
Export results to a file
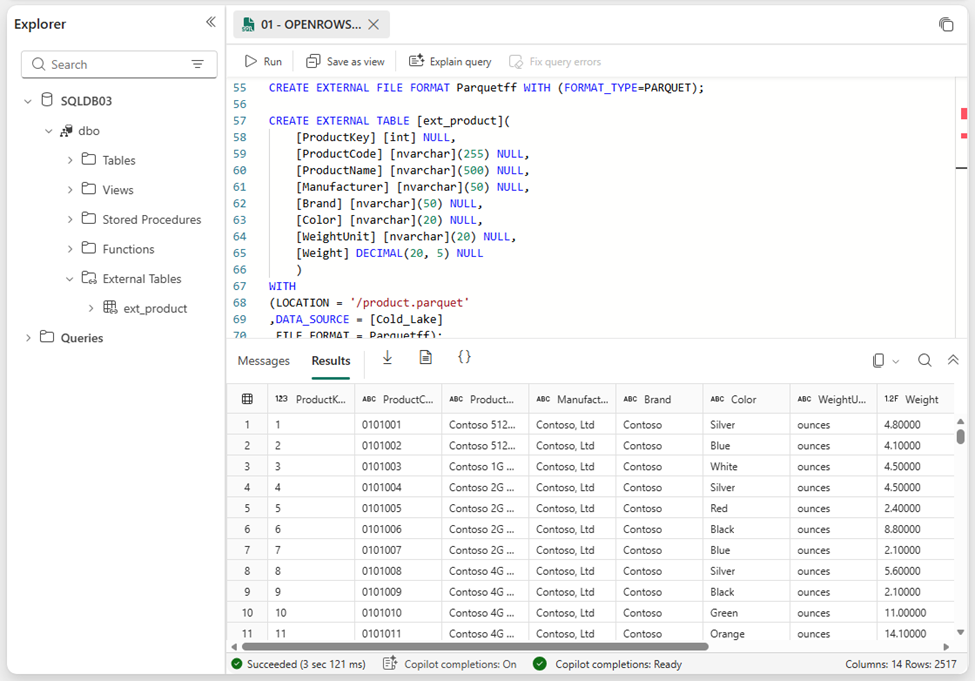(425, 356)
